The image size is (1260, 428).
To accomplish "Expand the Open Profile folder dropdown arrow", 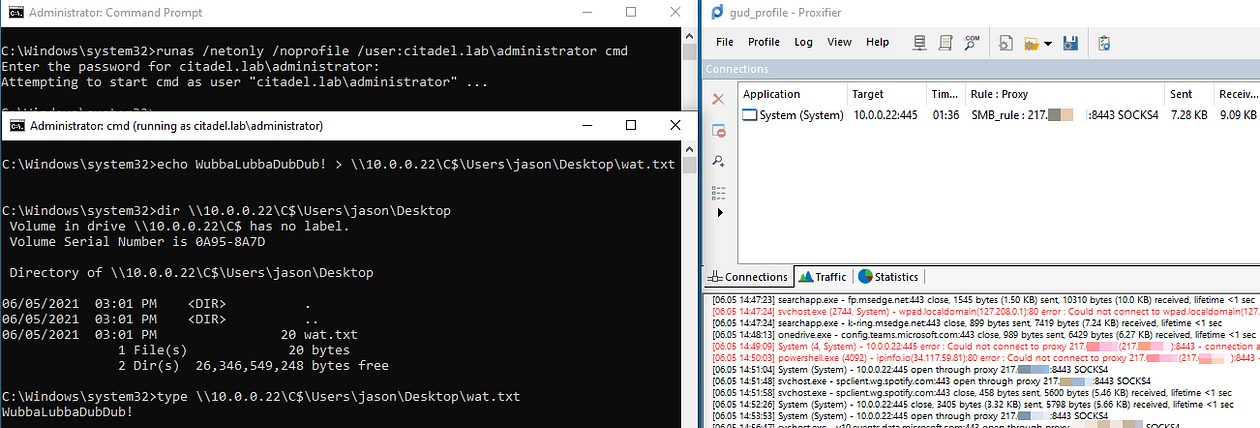I will point(1047,43).
